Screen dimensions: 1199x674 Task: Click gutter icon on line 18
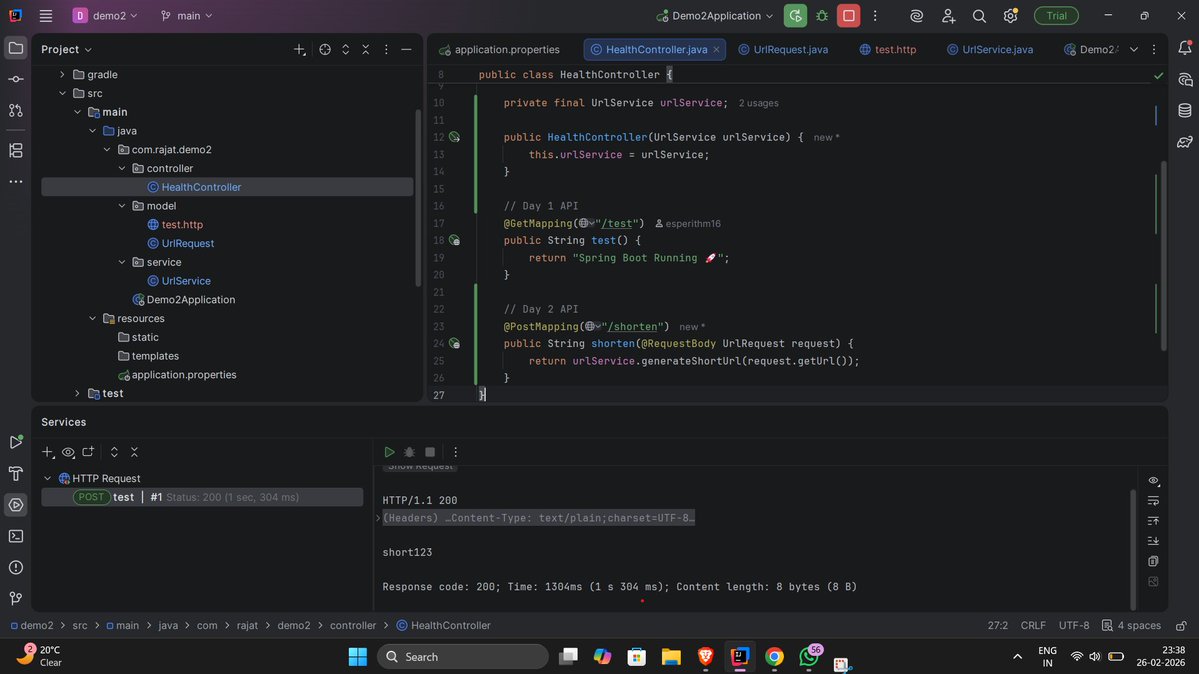tap(454, 240)
